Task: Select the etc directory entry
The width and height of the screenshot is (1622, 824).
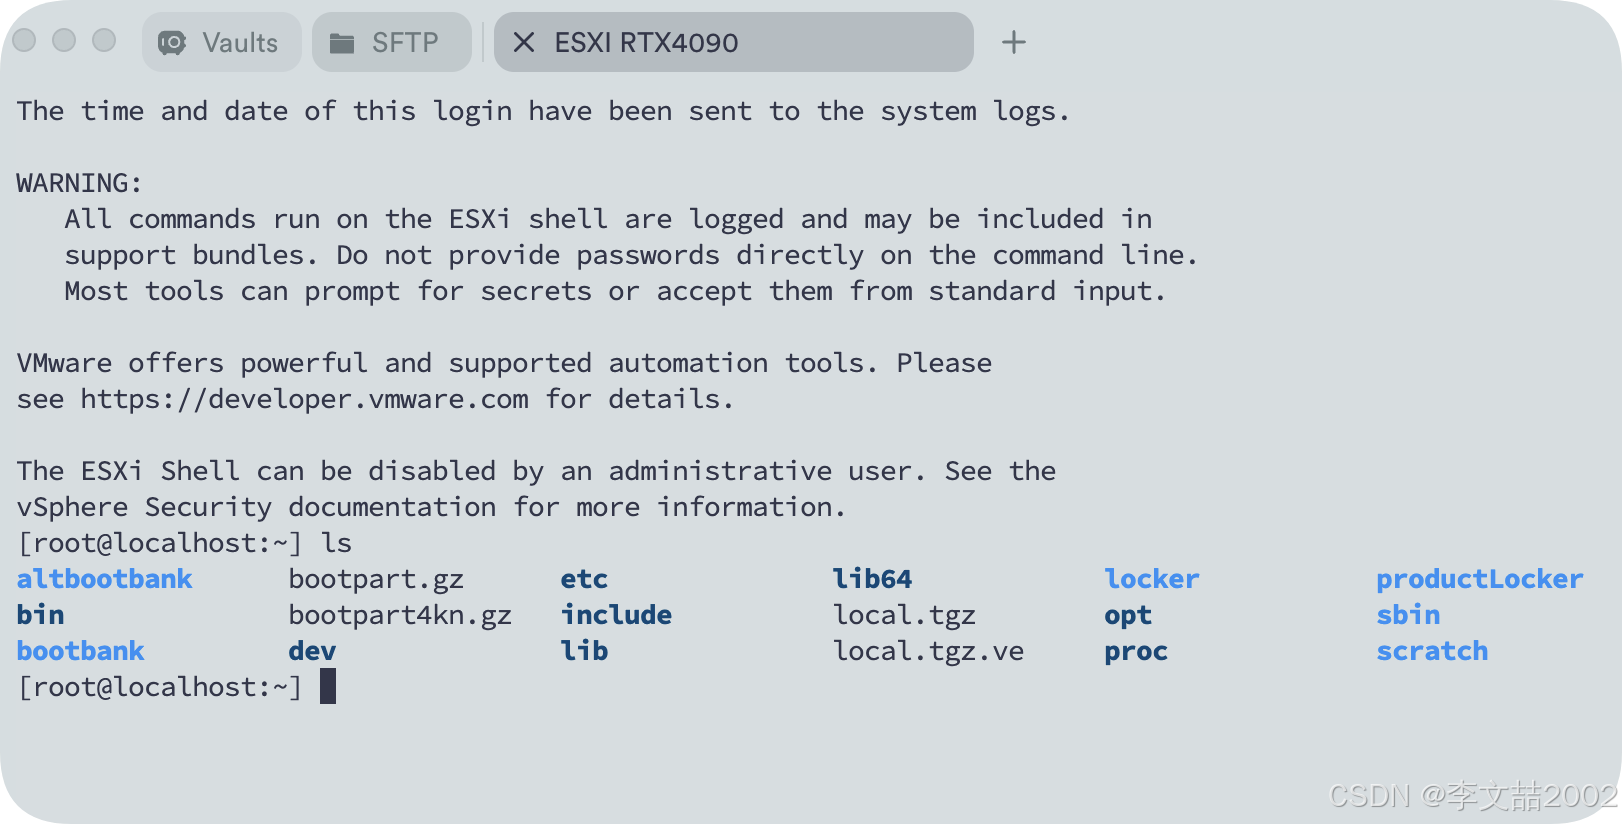Action: [x=583, y=578]
